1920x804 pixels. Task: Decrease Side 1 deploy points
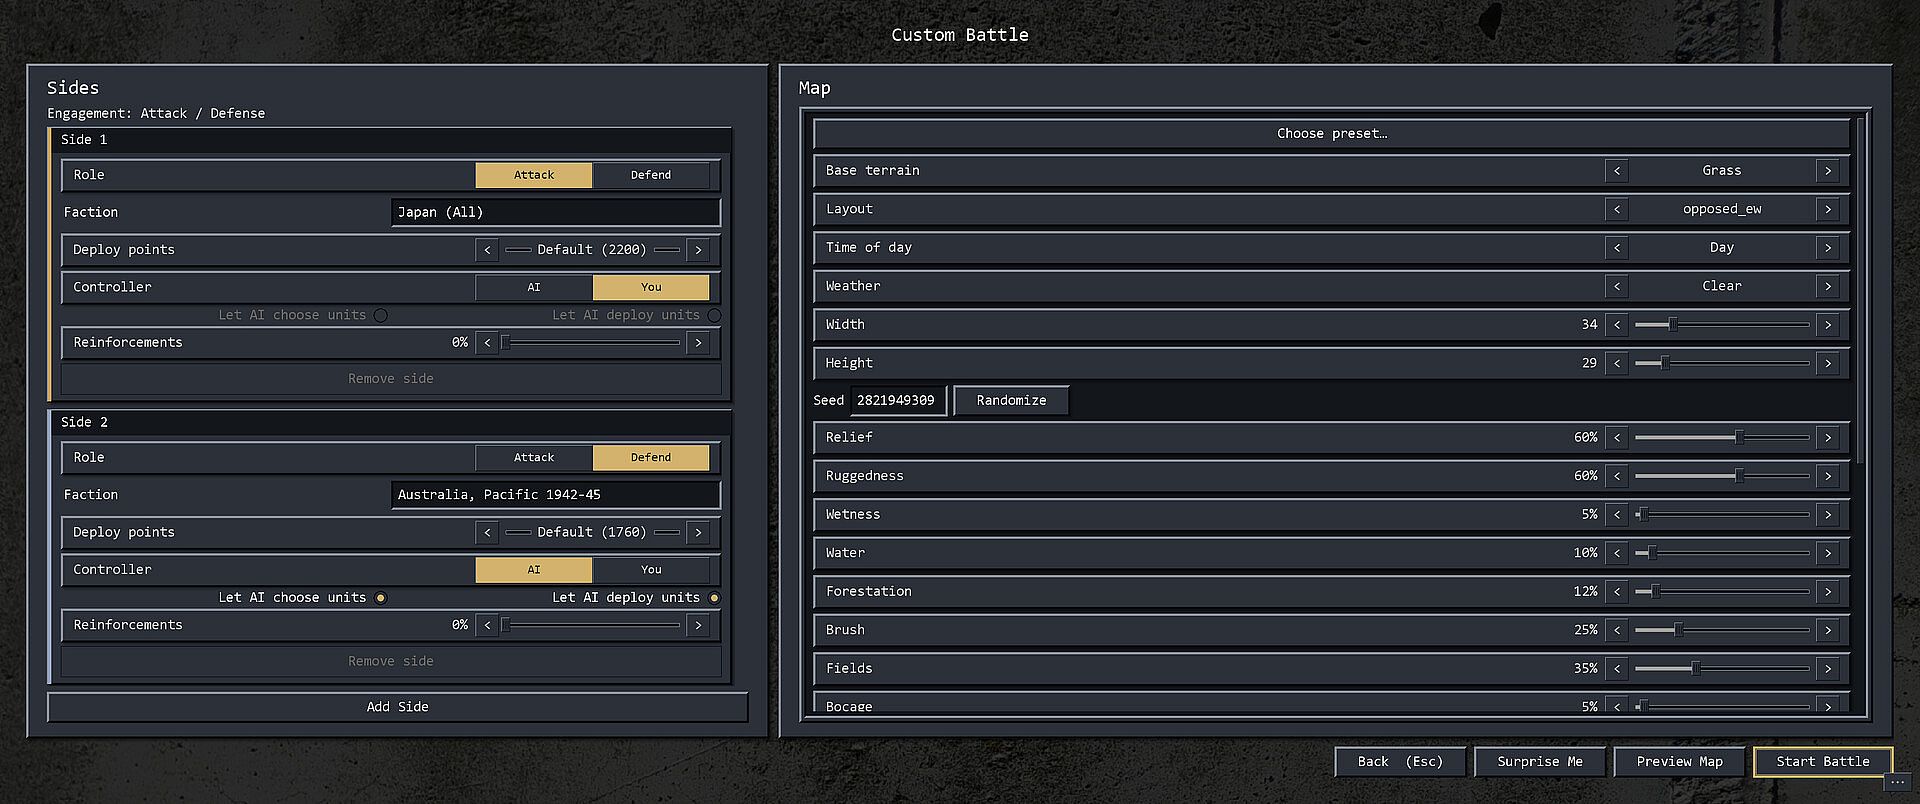click(x=487, y=250)
